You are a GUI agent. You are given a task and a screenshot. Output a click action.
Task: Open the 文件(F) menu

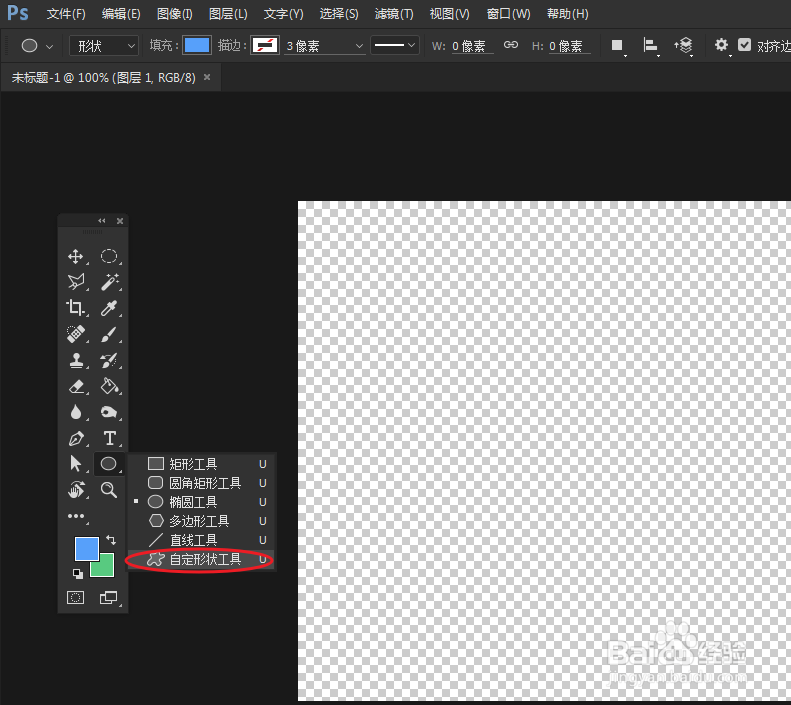66,14
